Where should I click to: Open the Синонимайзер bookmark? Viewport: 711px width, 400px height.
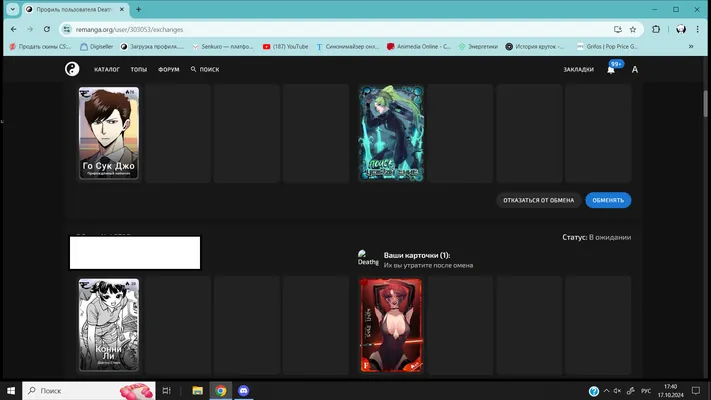point(347,46)
